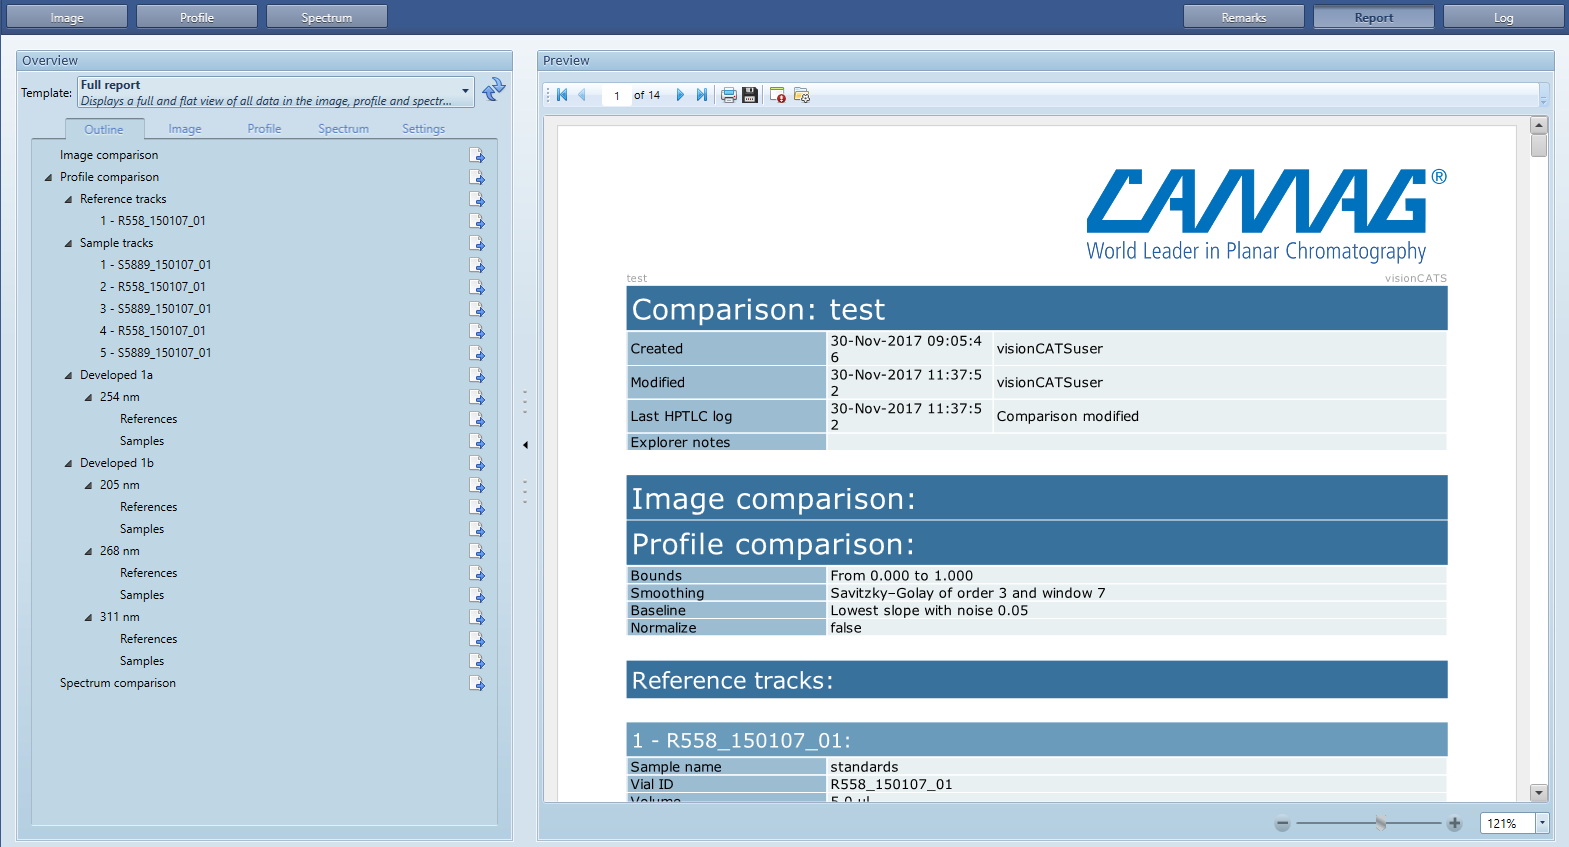Viewport: 1569px width, 847px height.
Task: Click go-to icon for 1 - S5889_150107_01 row
Action: [477, 265]
